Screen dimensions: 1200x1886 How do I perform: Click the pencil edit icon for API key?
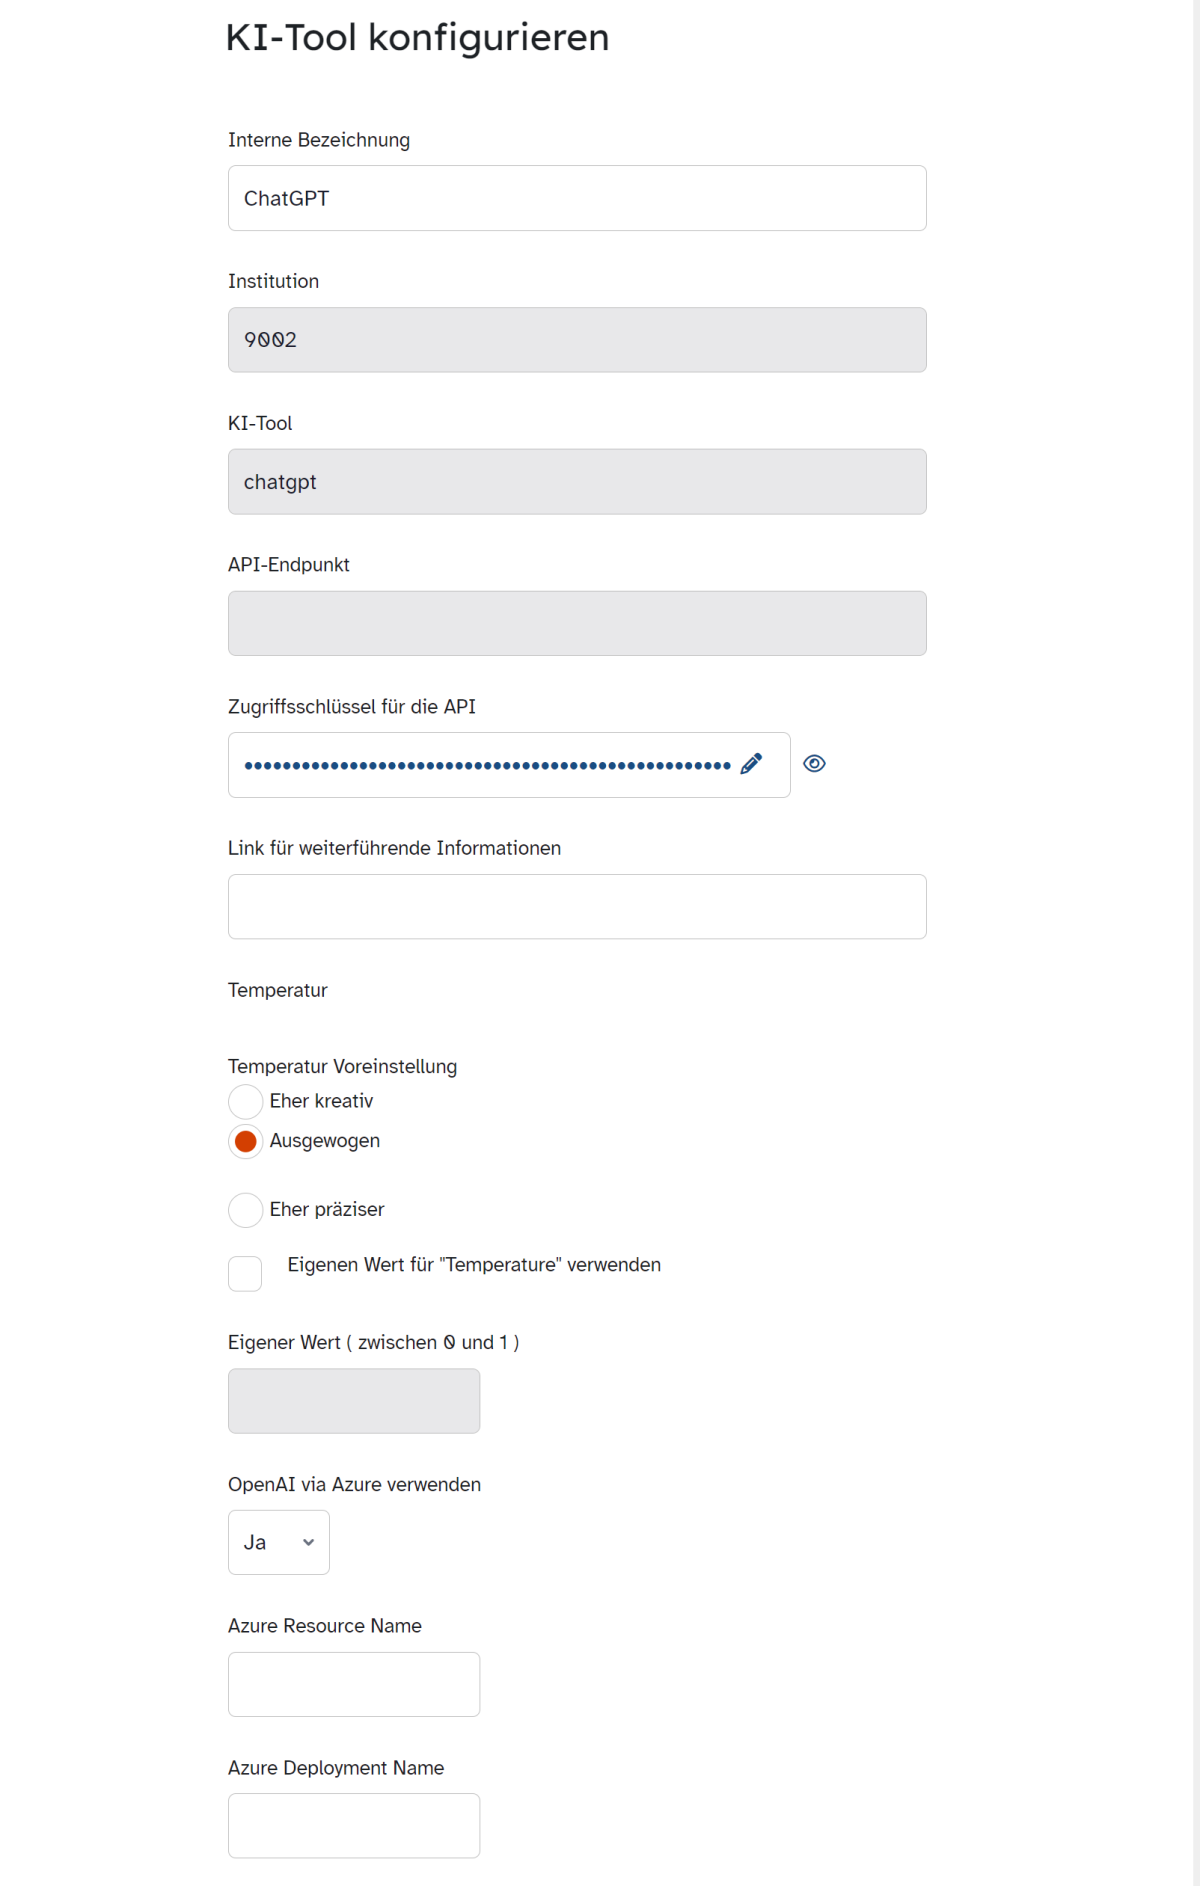click(751, 764)
